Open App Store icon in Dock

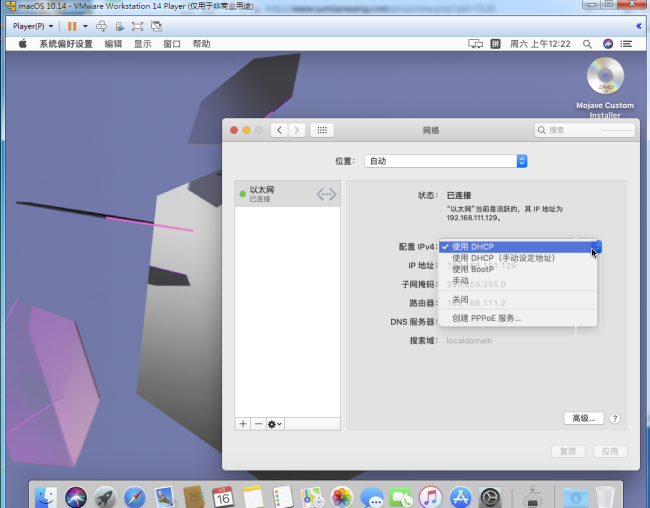click(460, 497)
